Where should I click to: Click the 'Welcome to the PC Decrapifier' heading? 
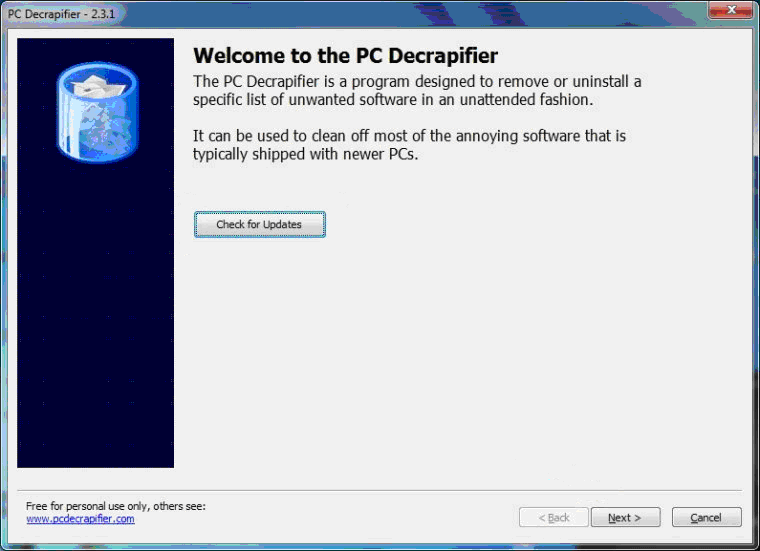[345, 56]
